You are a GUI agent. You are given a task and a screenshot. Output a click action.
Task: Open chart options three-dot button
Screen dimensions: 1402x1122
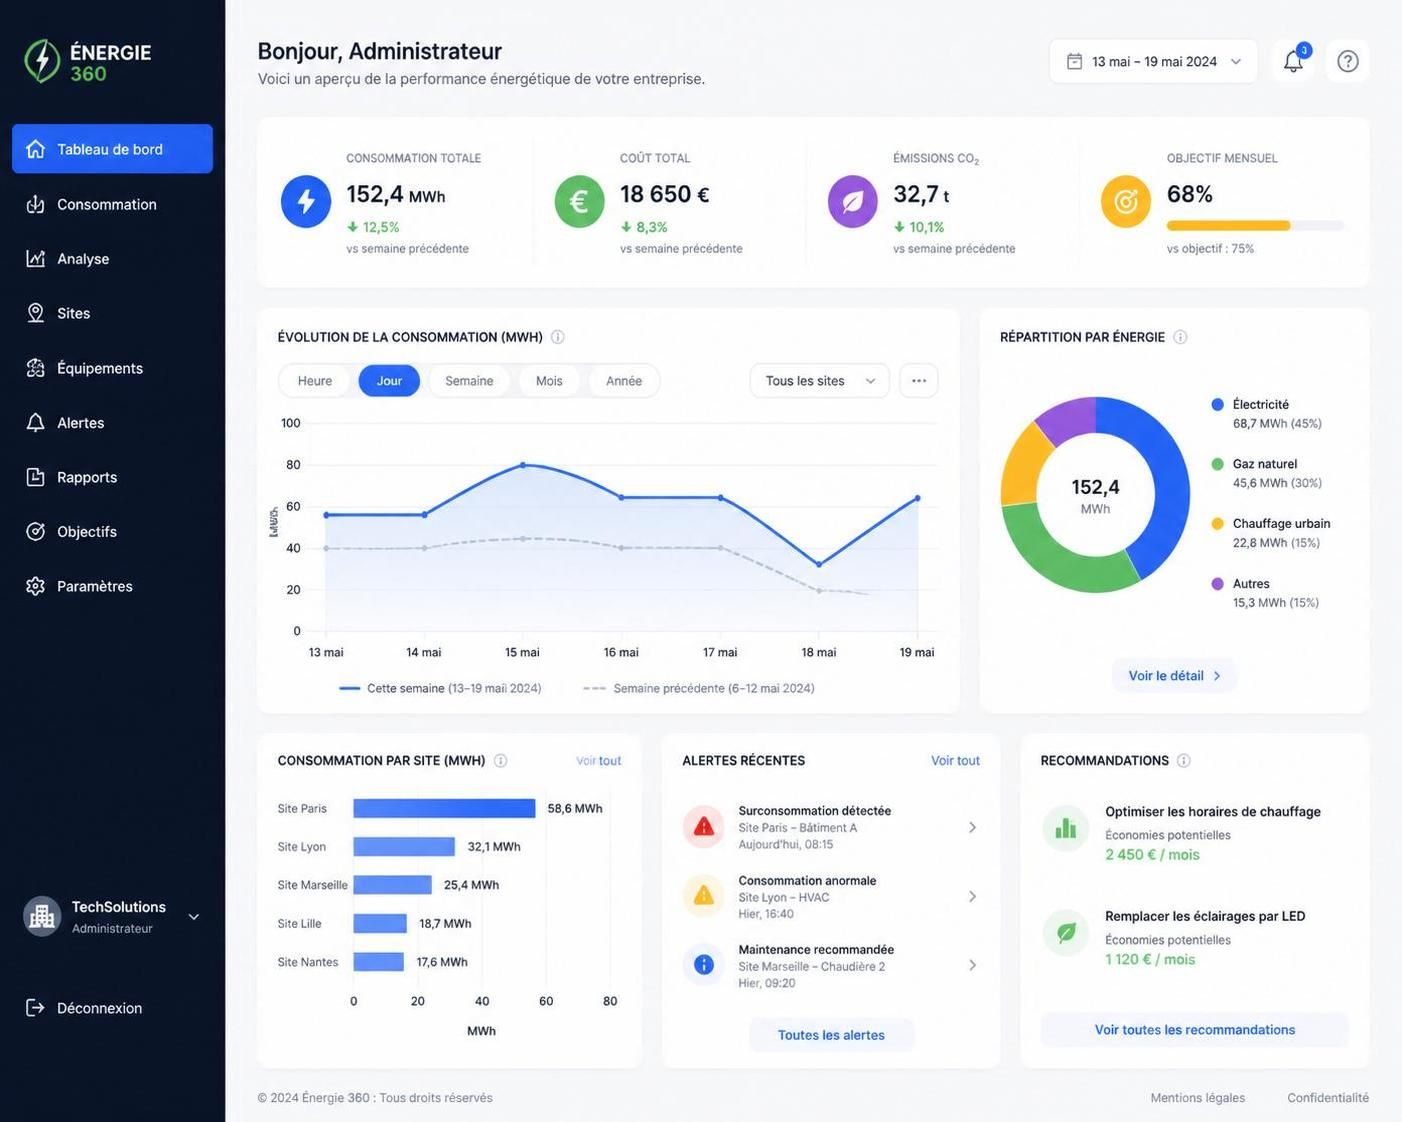tap(919, 381)
